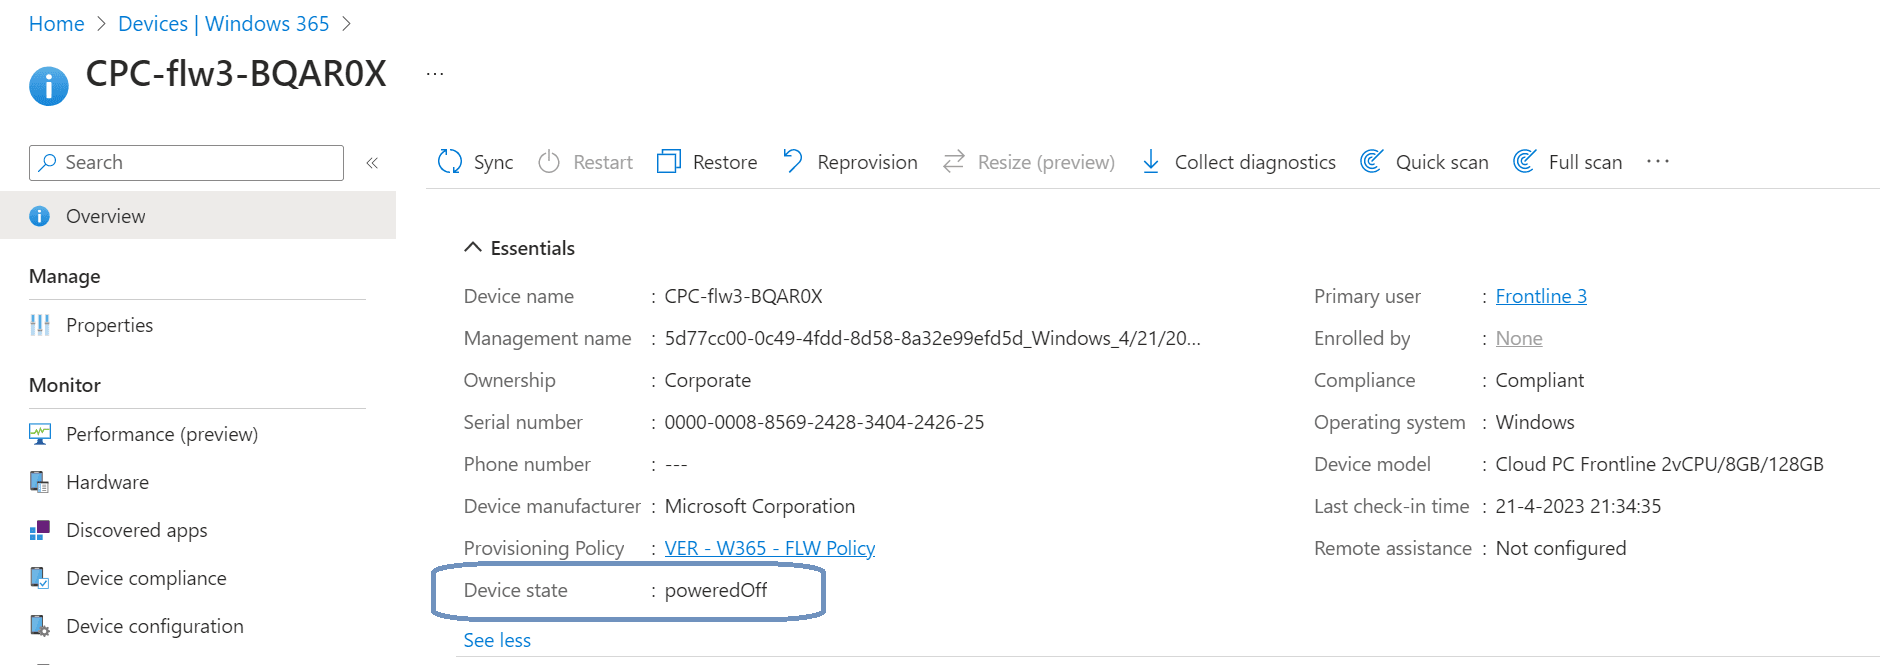The width and height of the screenshot is (1880, 665).
Task: Open the Hardware section
Action: 107,482
